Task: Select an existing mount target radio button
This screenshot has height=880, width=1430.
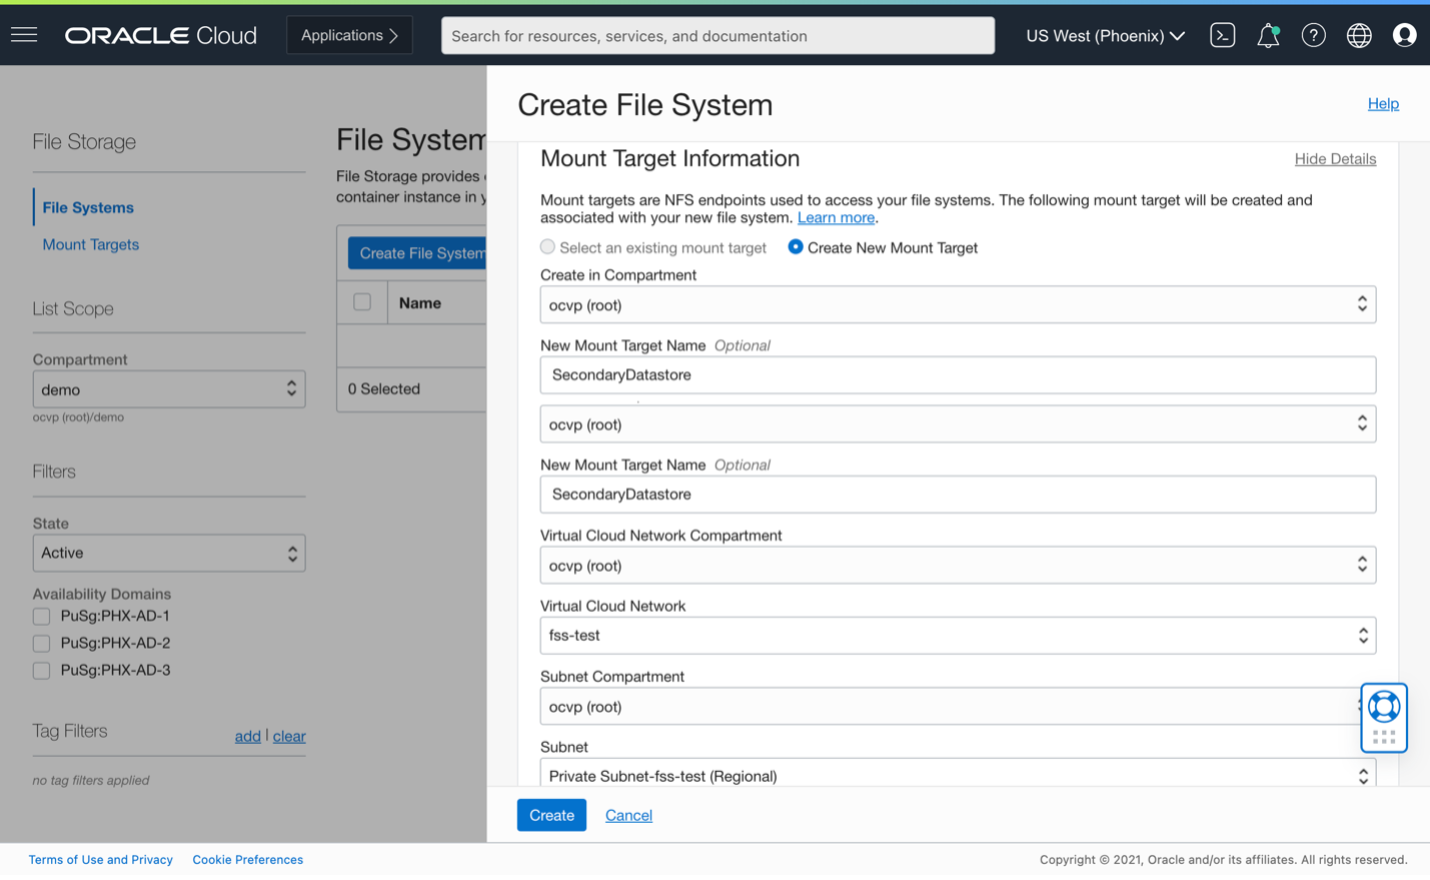Action: 548,246
